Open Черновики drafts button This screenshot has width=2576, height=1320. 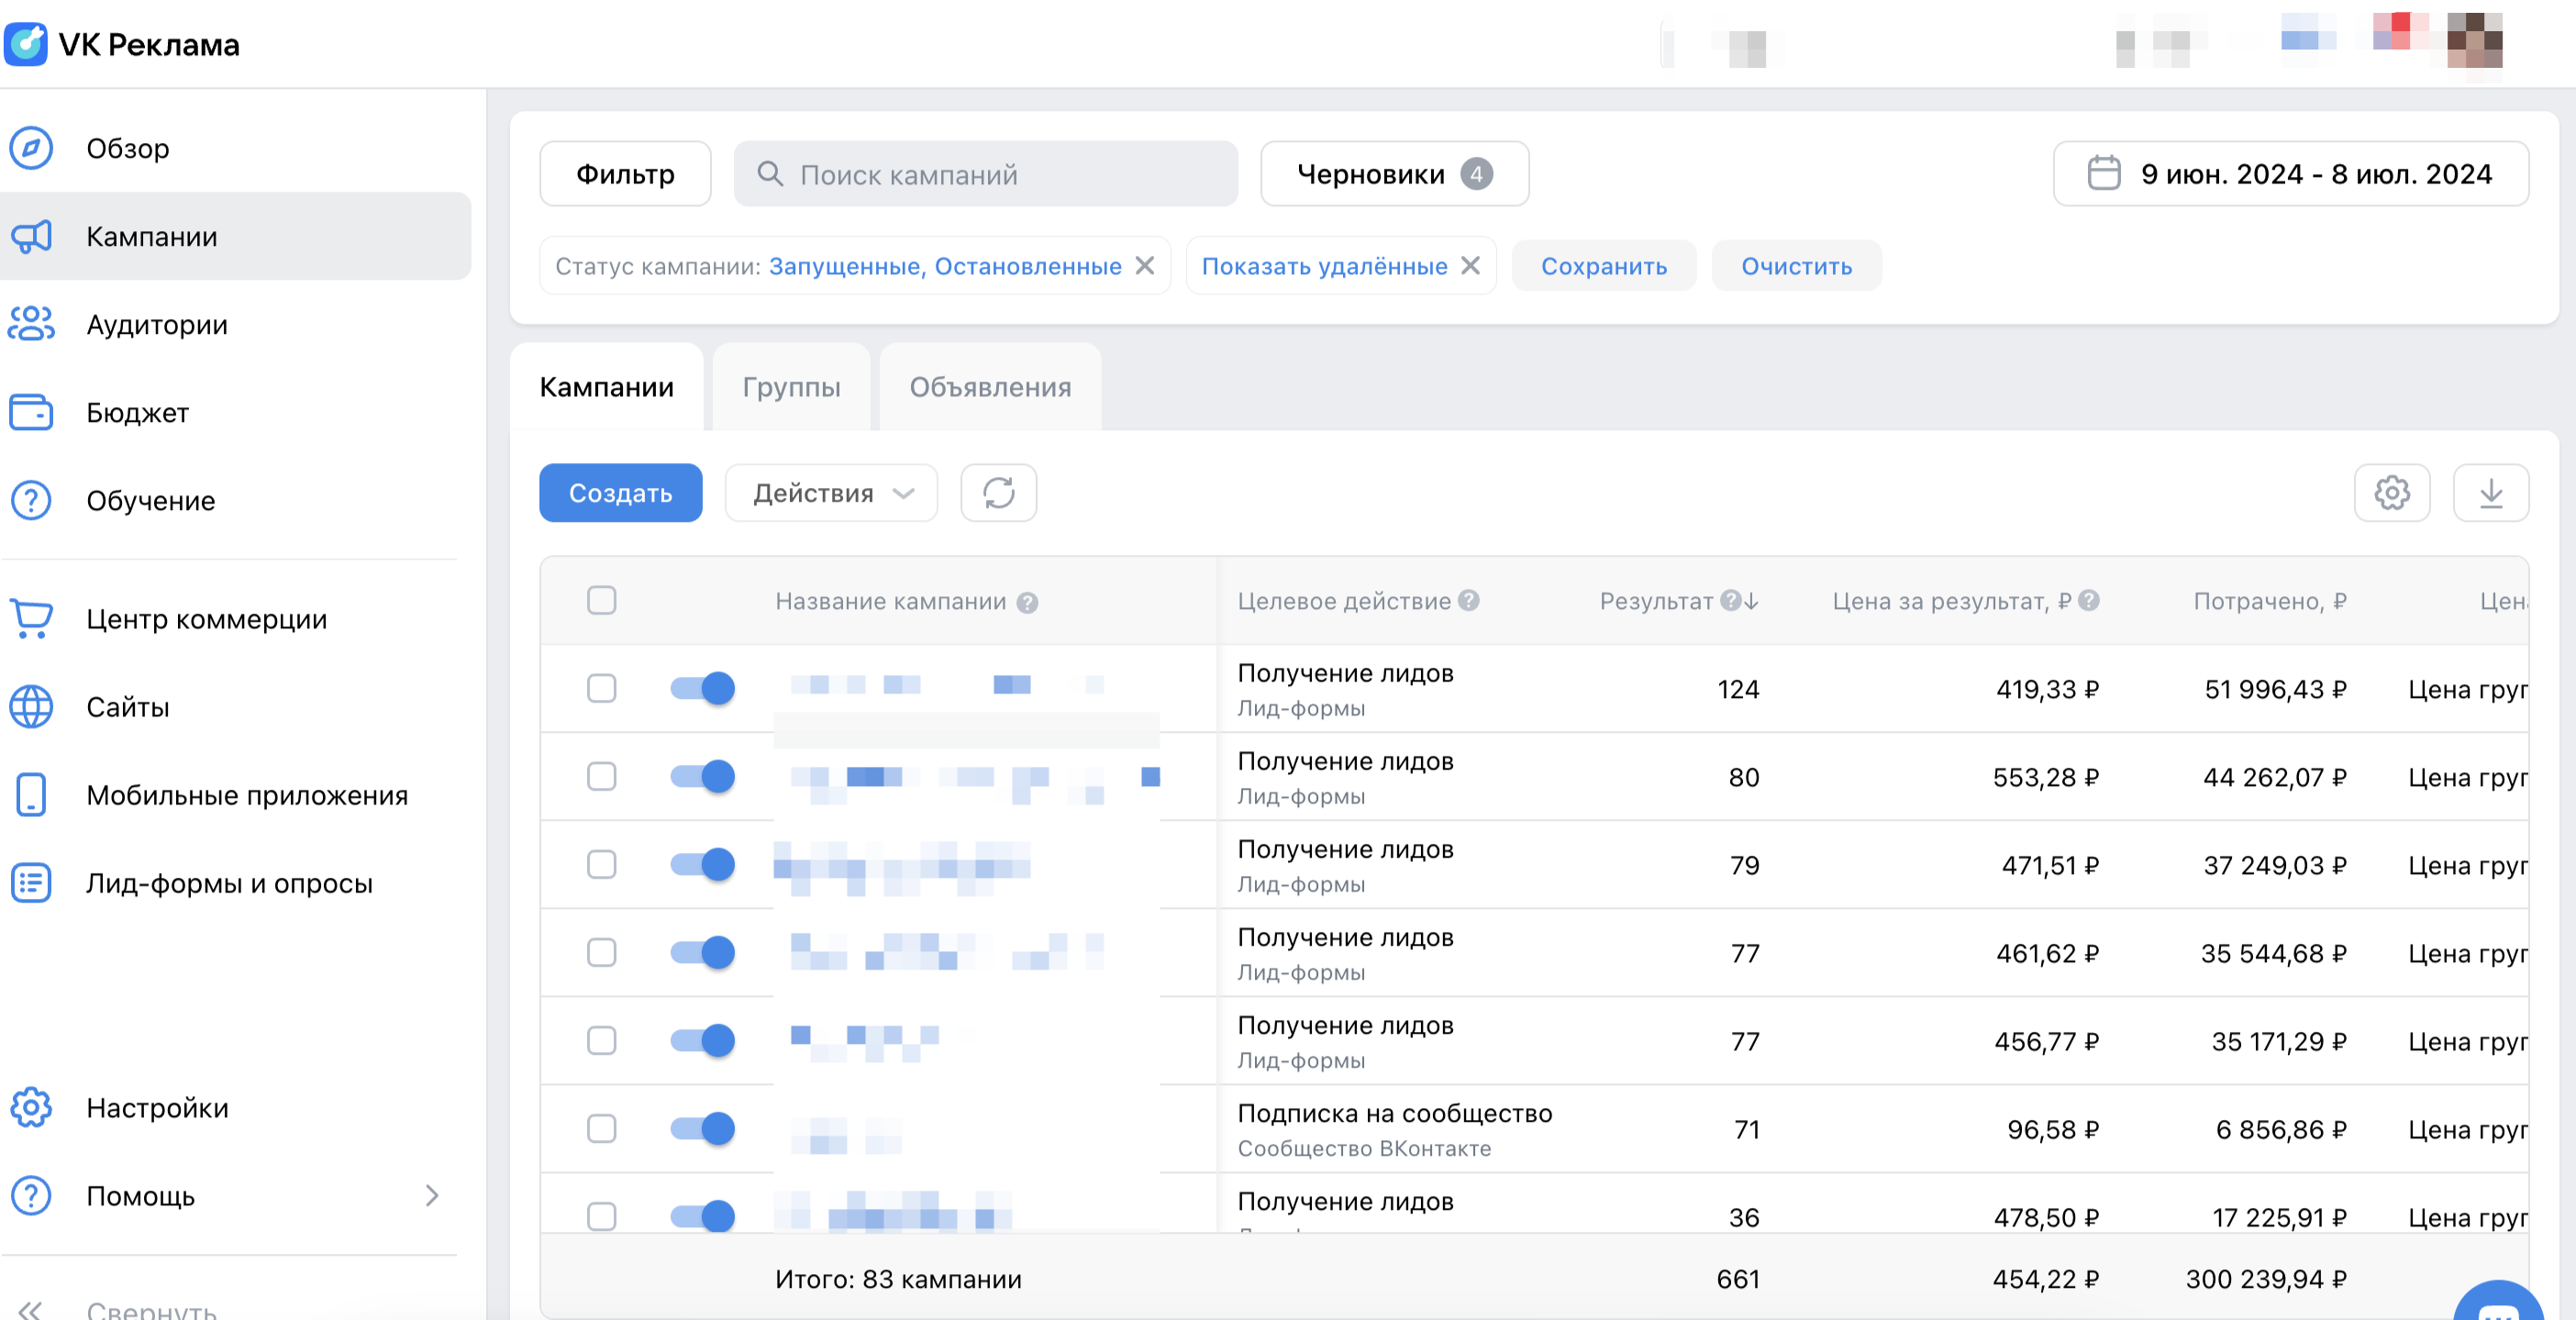point(1394,173)
